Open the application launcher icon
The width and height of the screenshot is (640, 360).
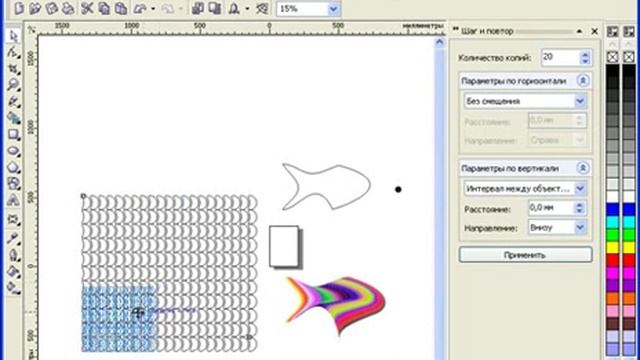click(x=234, y=8)
